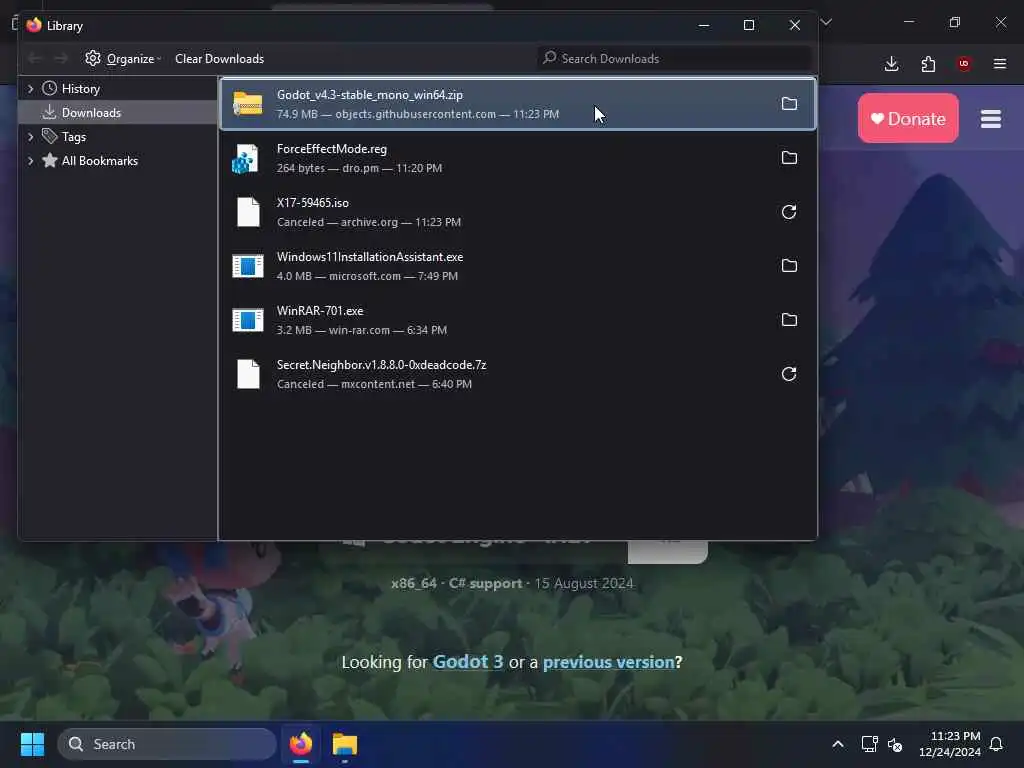Click the Donate button on Godot site
Viewport: 1024px width, 768px height.
tap(908, 118)
